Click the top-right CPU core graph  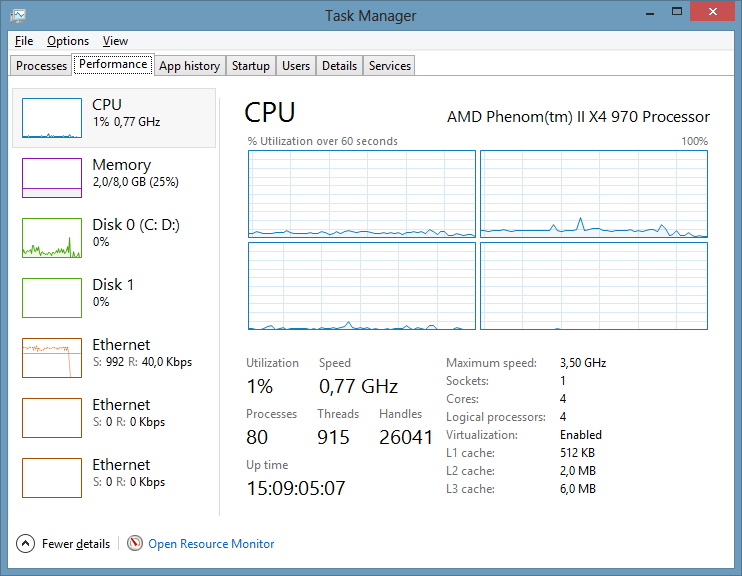coord(594,194)
